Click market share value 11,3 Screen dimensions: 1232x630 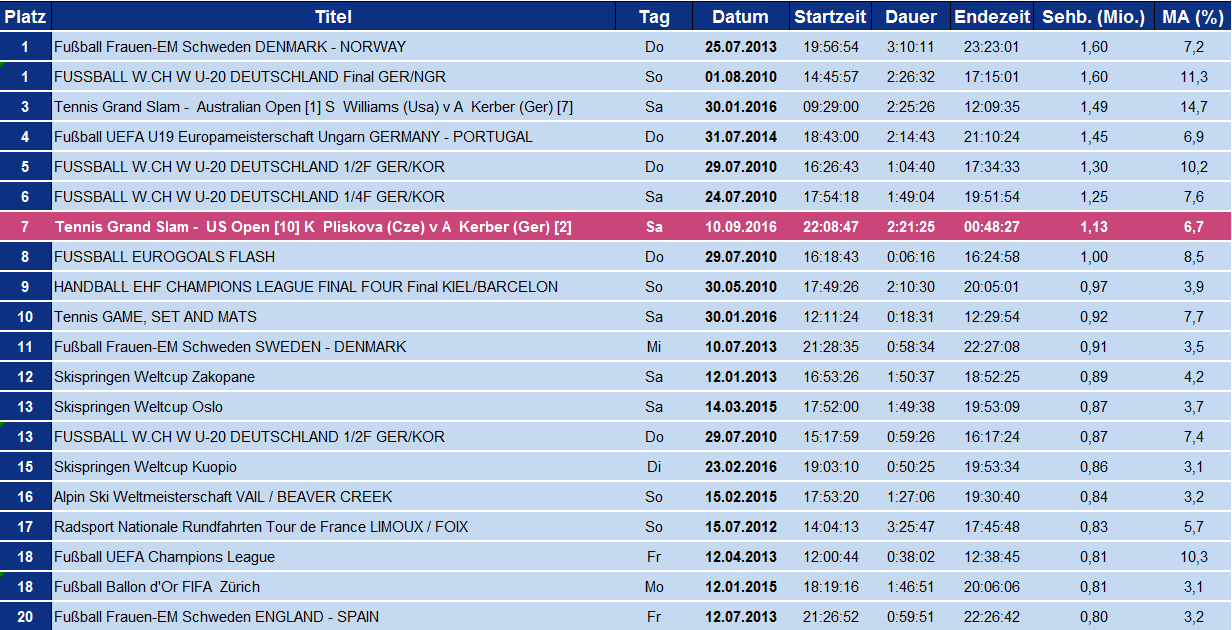[1193, 77]
